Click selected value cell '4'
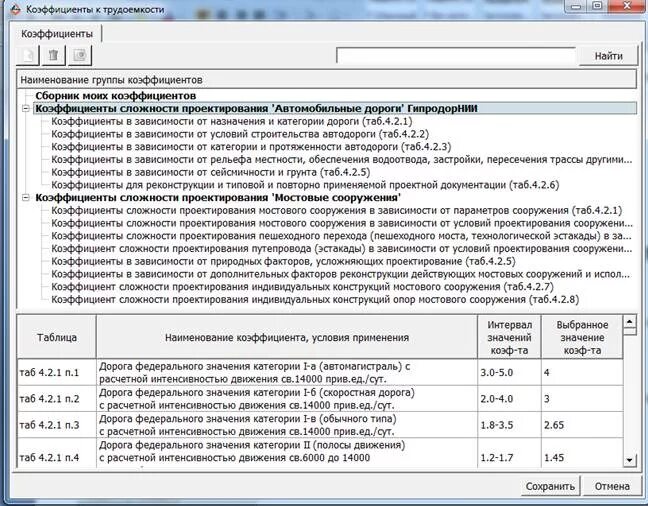This screenshot has width=648, height=506. (x=582, y=372)
